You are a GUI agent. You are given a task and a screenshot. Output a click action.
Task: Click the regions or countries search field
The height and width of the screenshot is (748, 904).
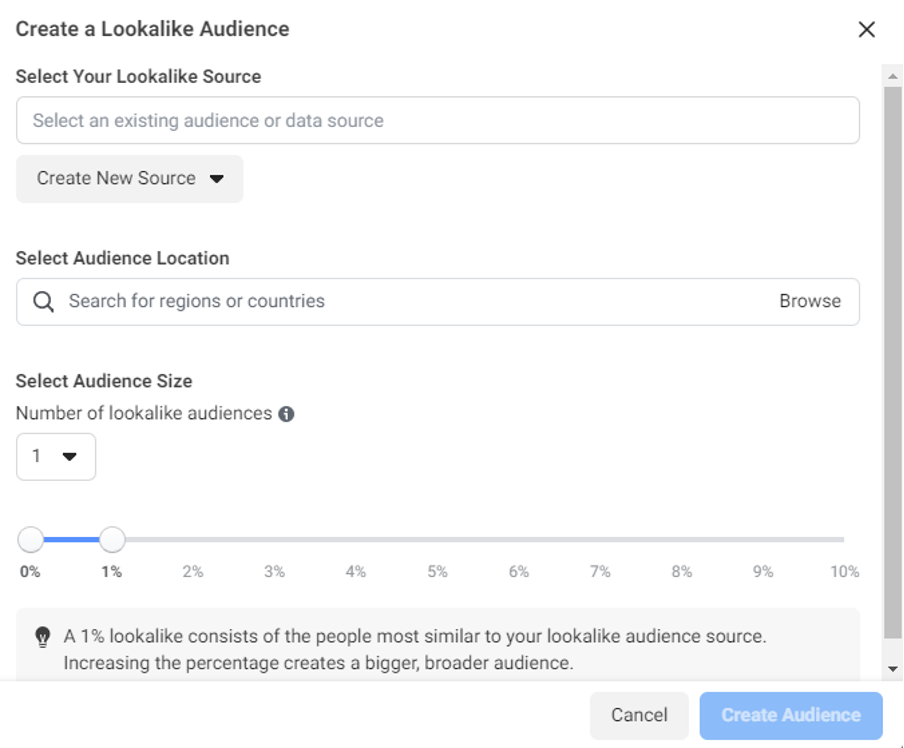point(400,300)
